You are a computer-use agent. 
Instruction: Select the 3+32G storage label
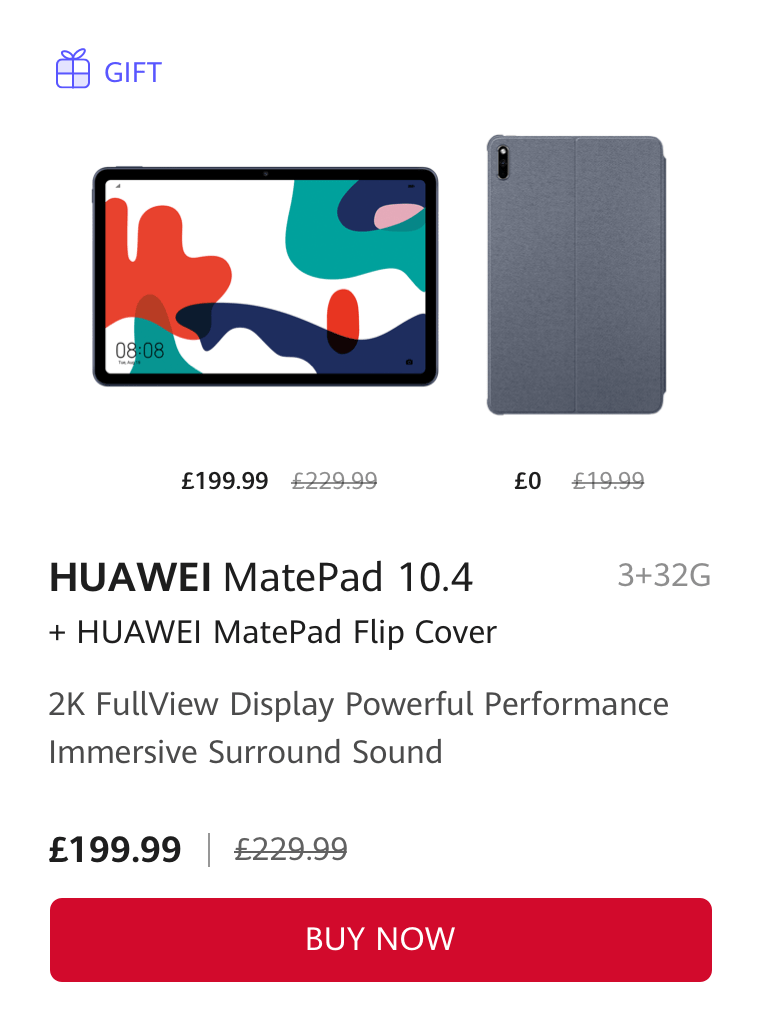(664, 575)
